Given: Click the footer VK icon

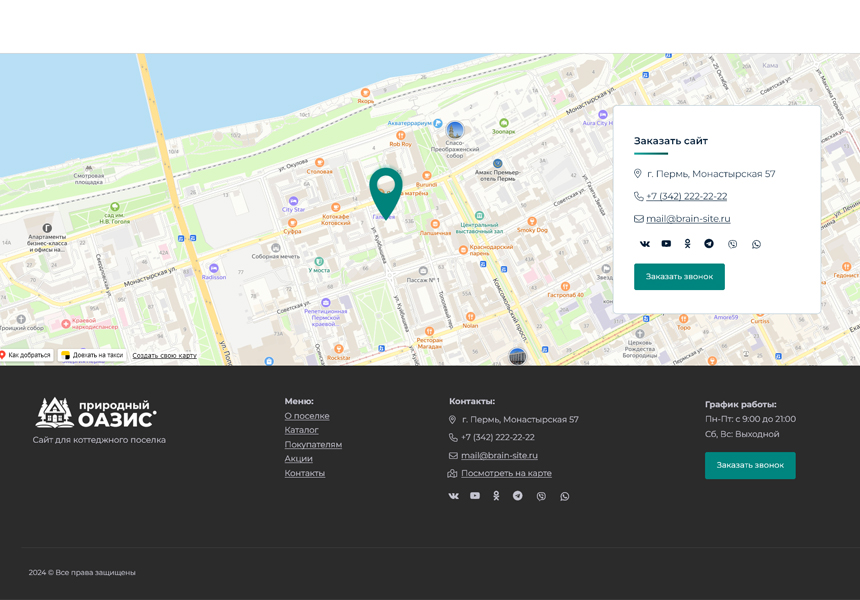Looking at the screenshot, I should (x=453, y=496).
